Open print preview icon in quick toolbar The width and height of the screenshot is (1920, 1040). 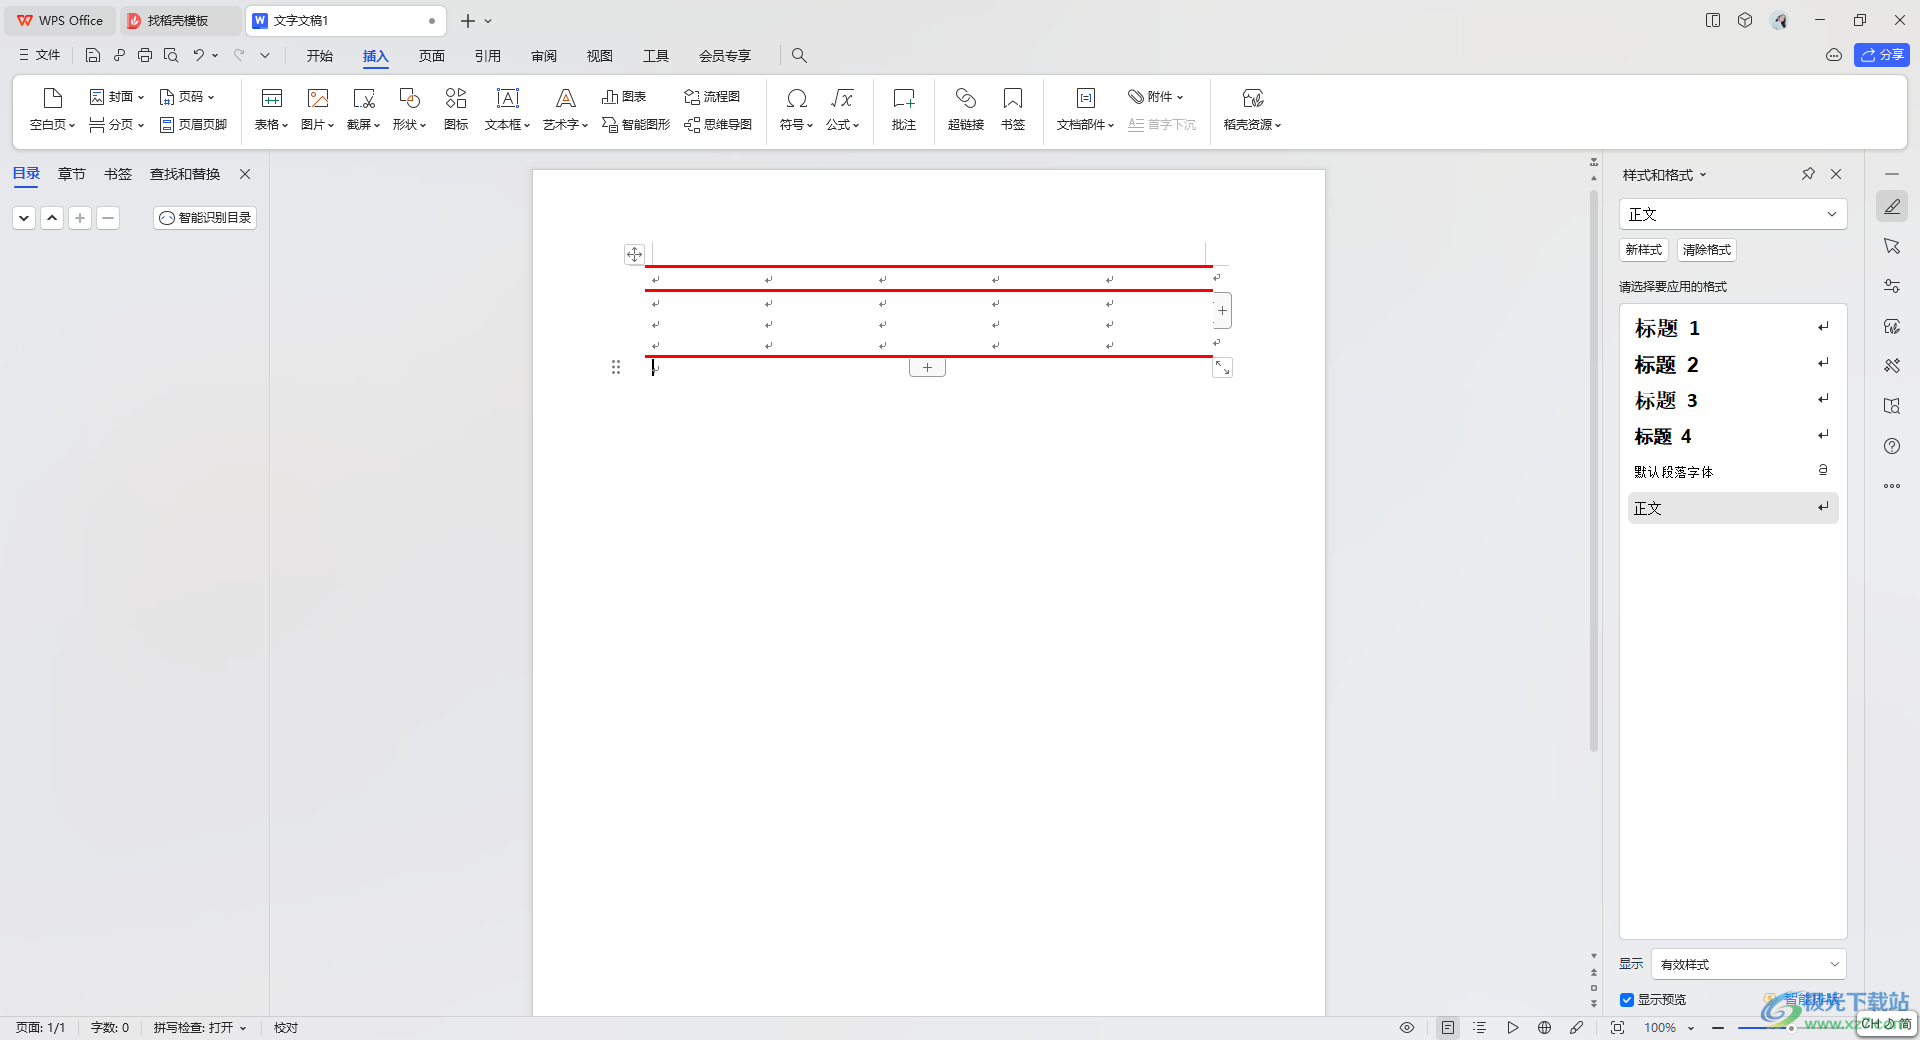tap(171, 55)
